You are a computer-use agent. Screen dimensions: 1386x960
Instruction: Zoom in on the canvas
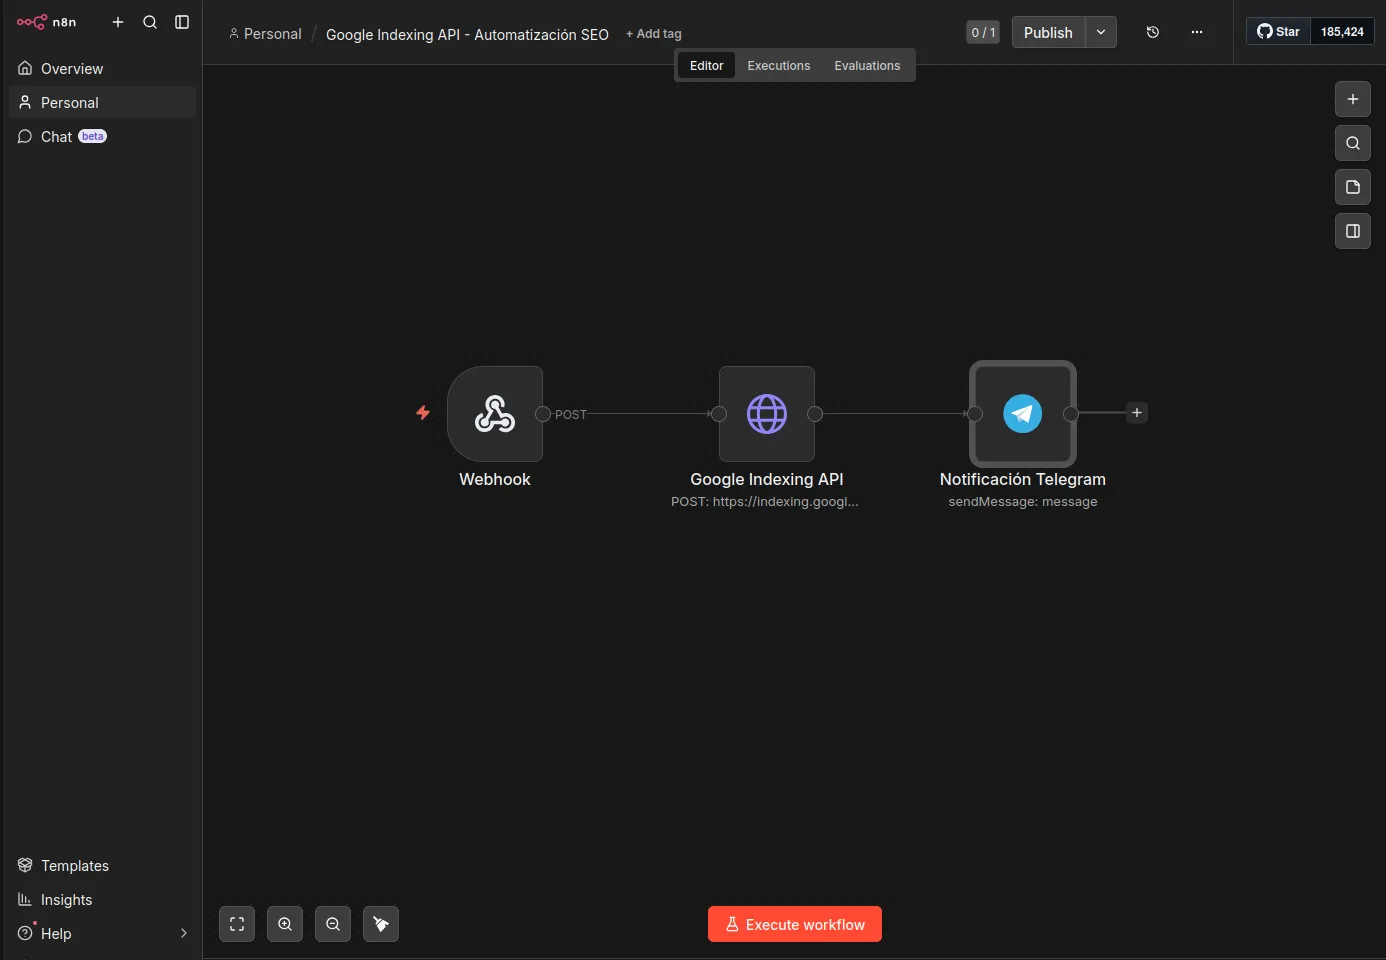pyautogui.click(x=285, y=924)
